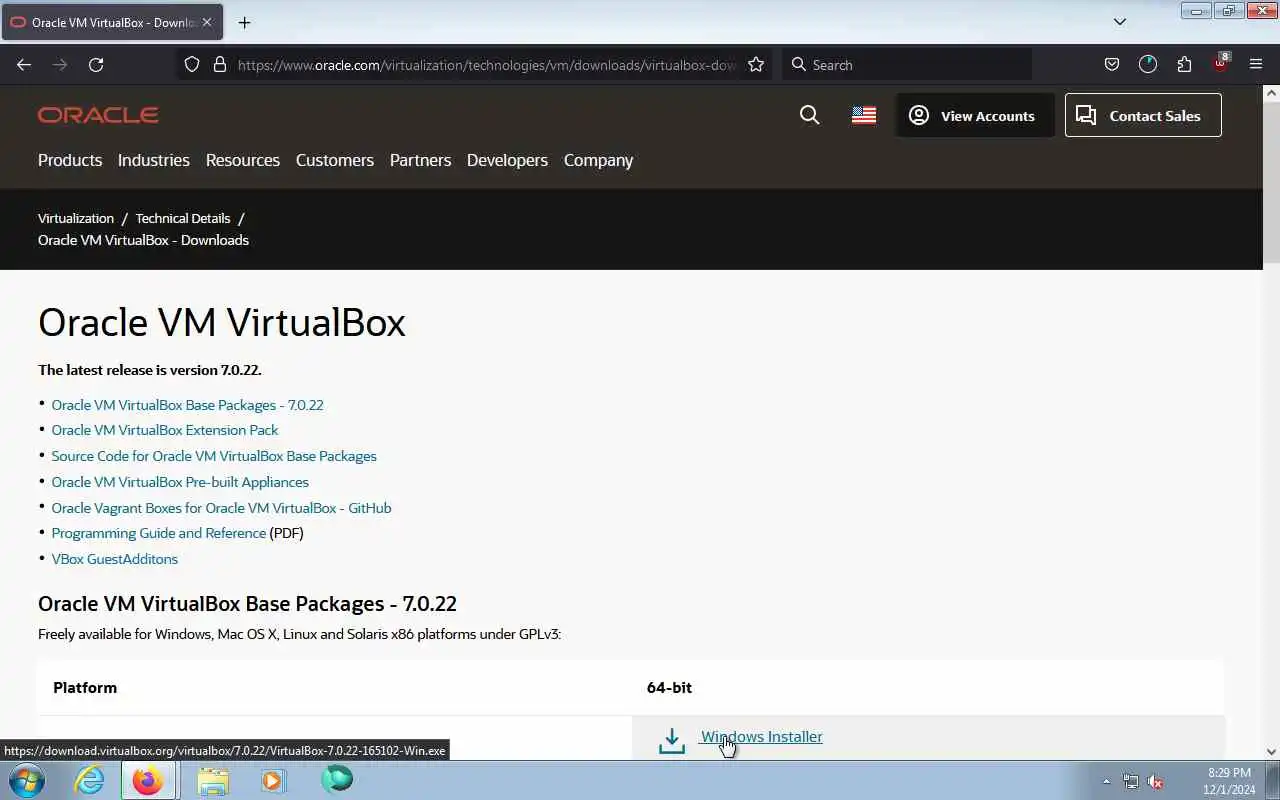Image resolution: width=1280 pixels, height=800 pixels.
Task: Open the Windows Start menu
Action: [x=27, y=780]
